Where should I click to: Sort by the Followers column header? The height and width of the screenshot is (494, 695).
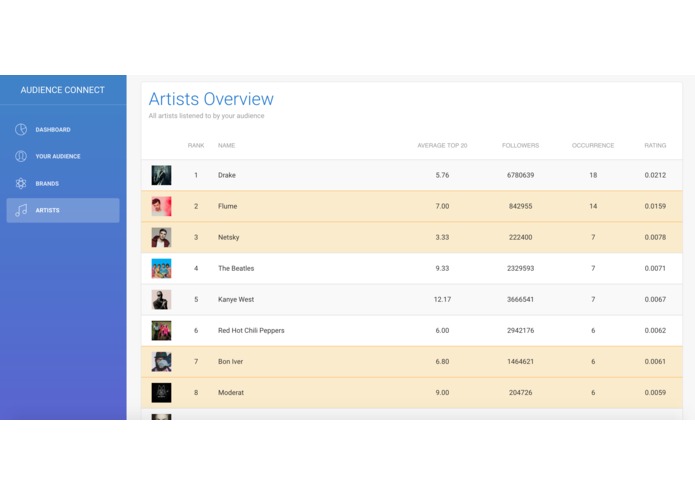(x=520, y=145)
